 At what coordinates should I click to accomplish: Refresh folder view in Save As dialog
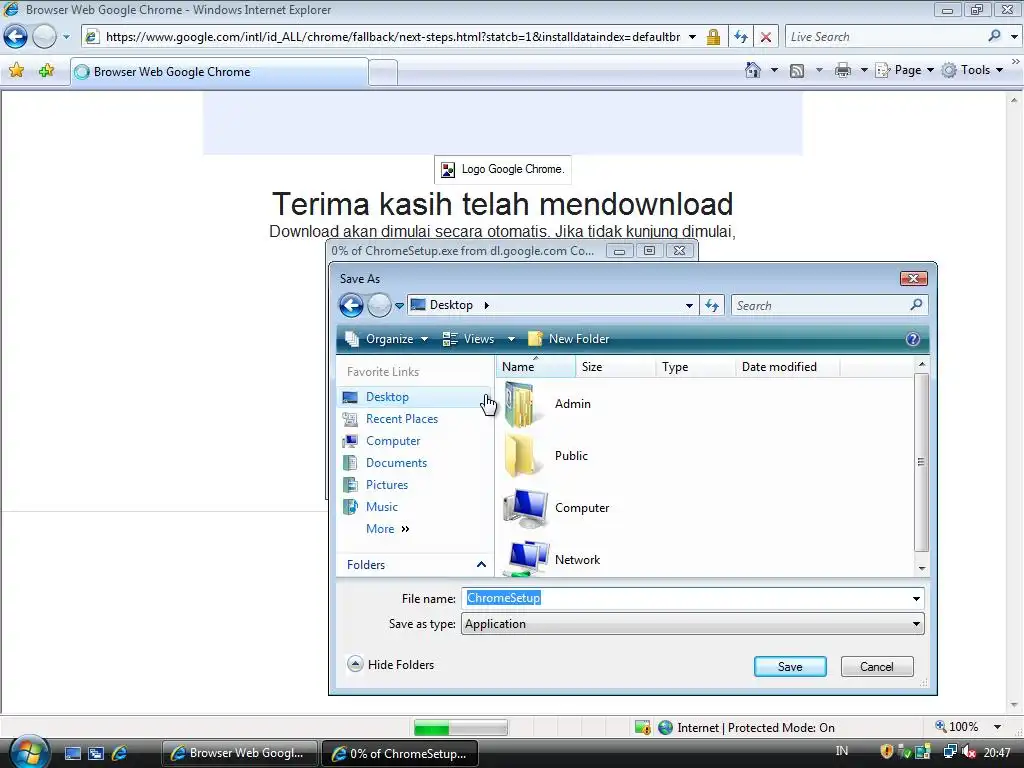click(712, 305)
